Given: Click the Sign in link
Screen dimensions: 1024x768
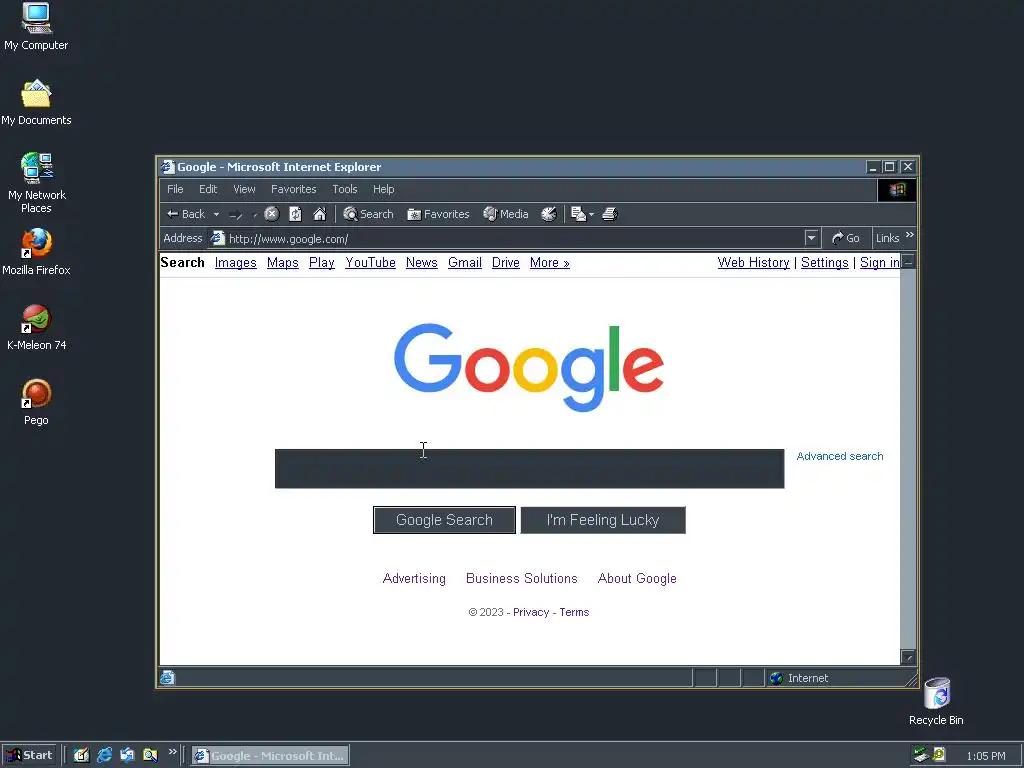Looking at the screenshot, I should [880, 263].
